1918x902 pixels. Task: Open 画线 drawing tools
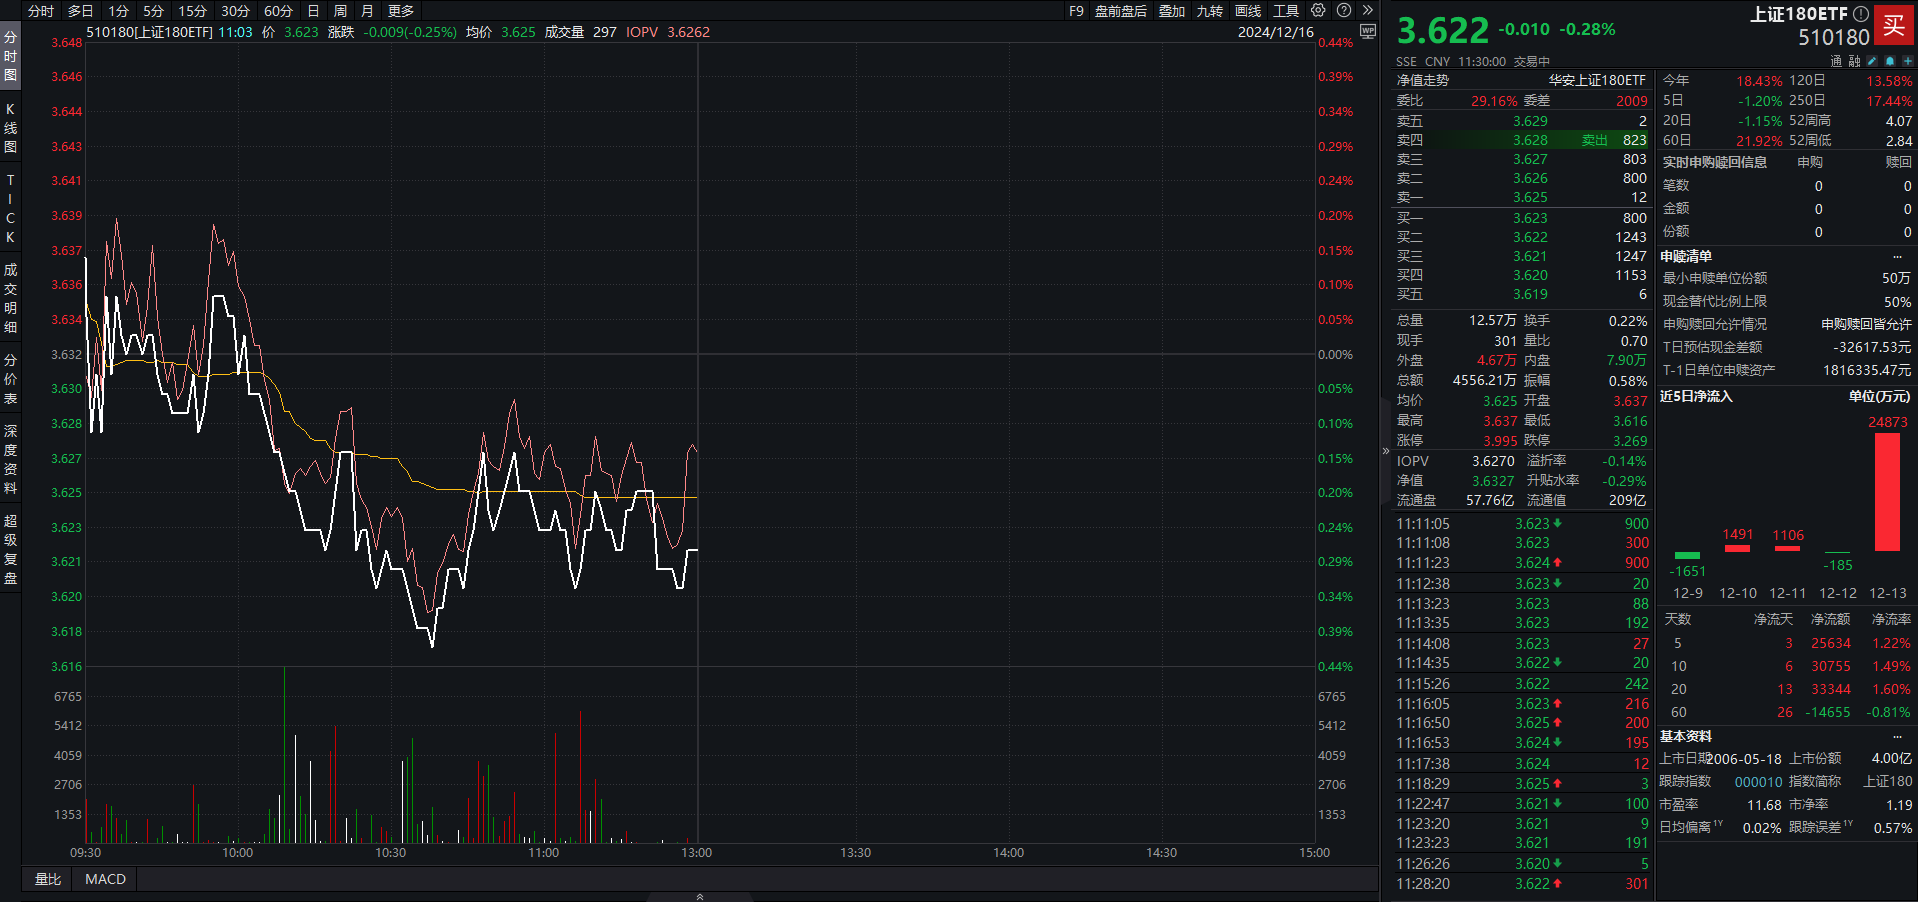[1248, 11]
